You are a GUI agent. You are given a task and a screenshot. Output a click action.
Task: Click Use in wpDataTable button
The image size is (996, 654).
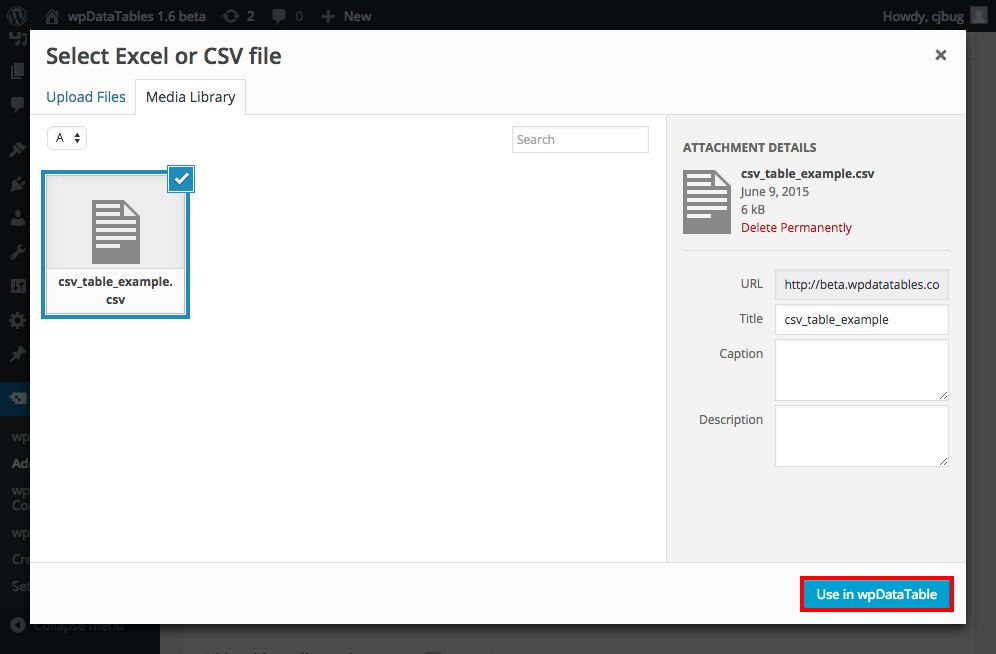pyautogui.click(x=877, y=594)
